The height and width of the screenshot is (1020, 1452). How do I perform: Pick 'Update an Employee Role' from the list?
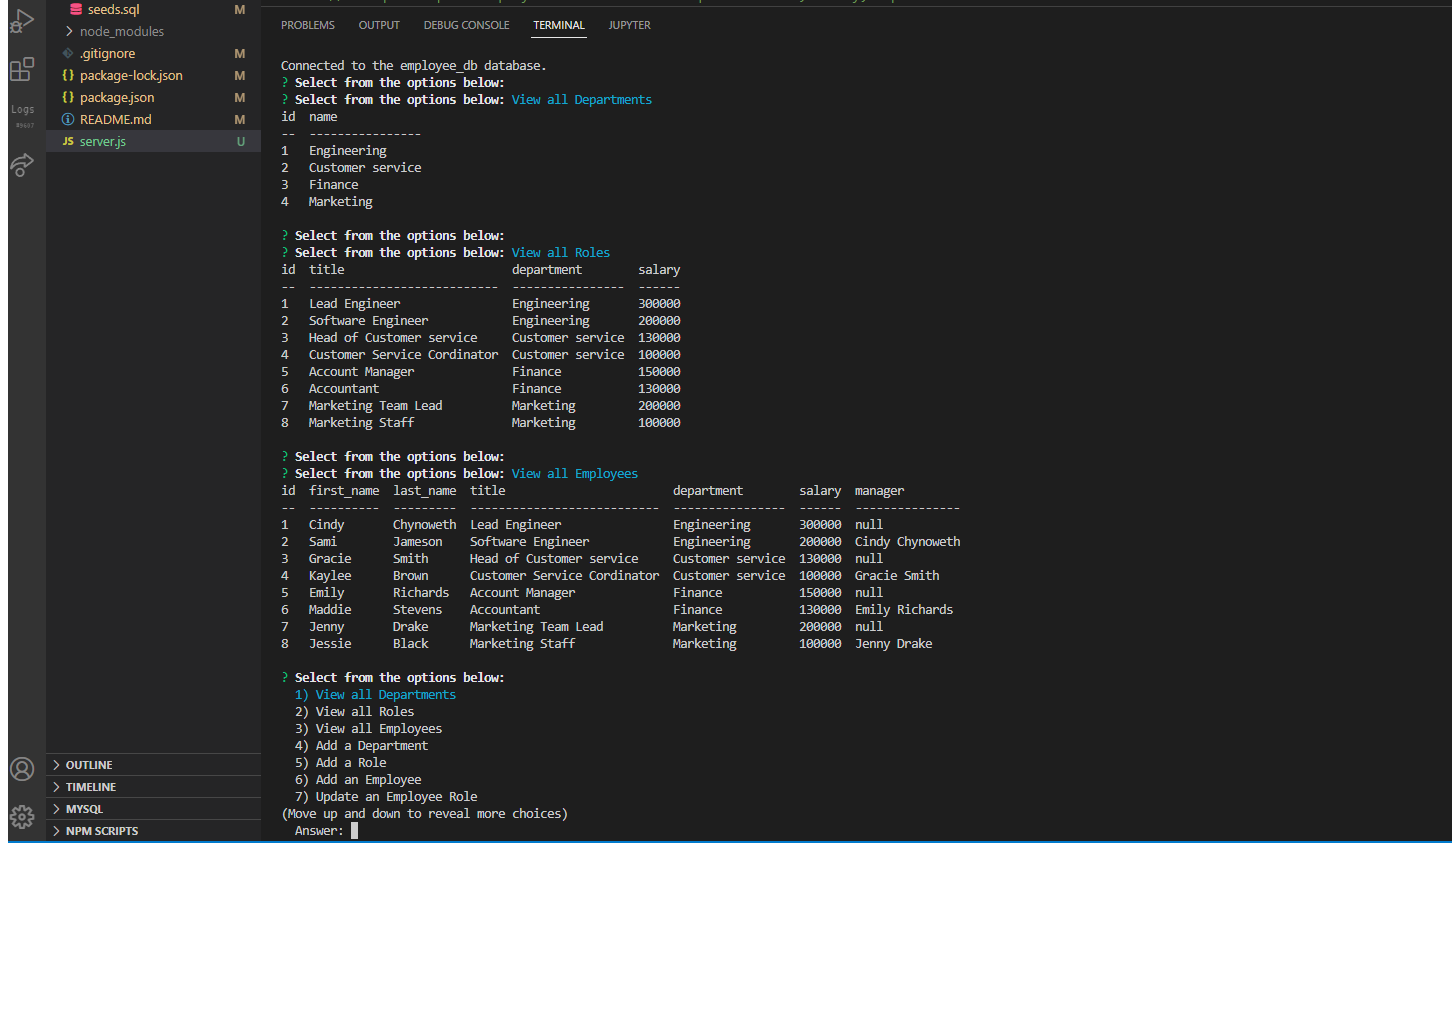(387, 796)
